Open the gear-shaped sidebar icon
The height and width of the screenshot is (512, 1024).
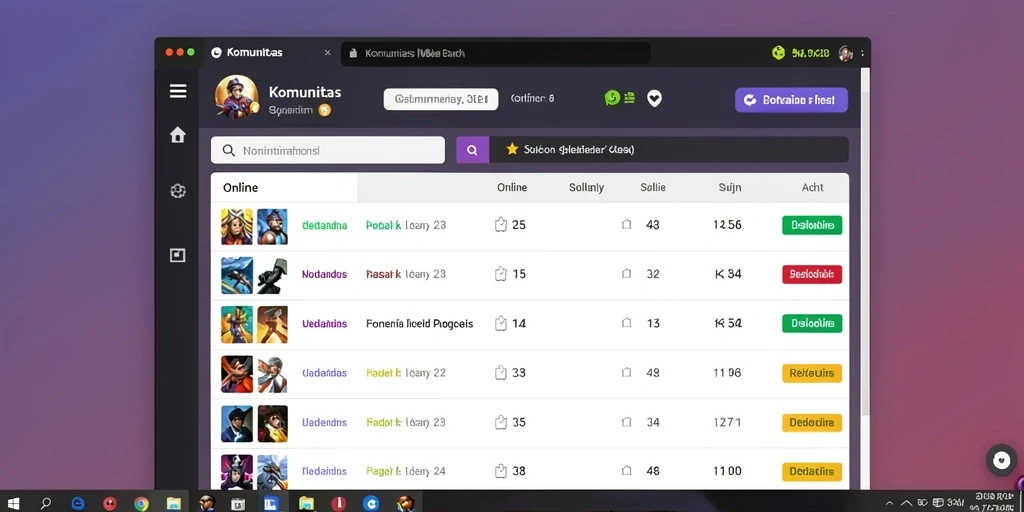178,191
